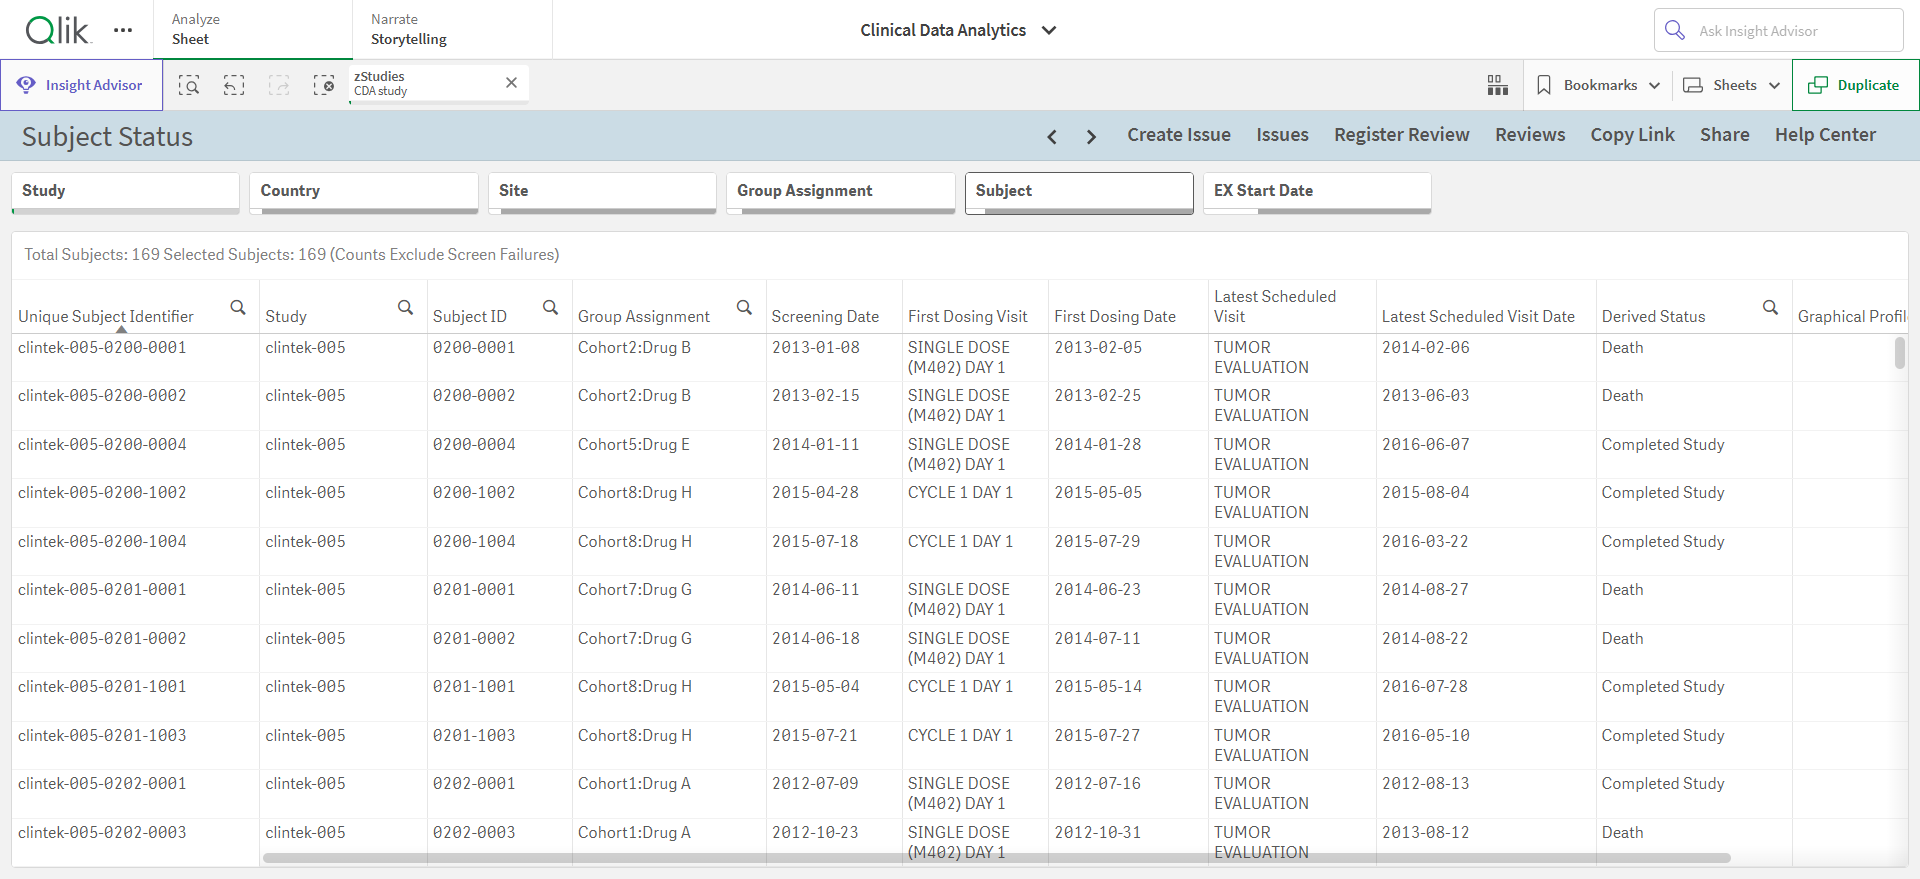The width and height of the screenshot is (1920, 879).
Task: Open the Qlik logo home link
Action: [58, 30]
